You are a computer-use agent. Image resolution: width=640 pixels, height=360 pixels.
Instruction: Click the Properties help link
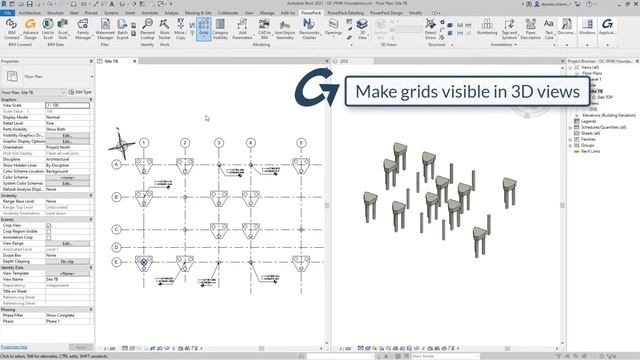pos(14,347)
